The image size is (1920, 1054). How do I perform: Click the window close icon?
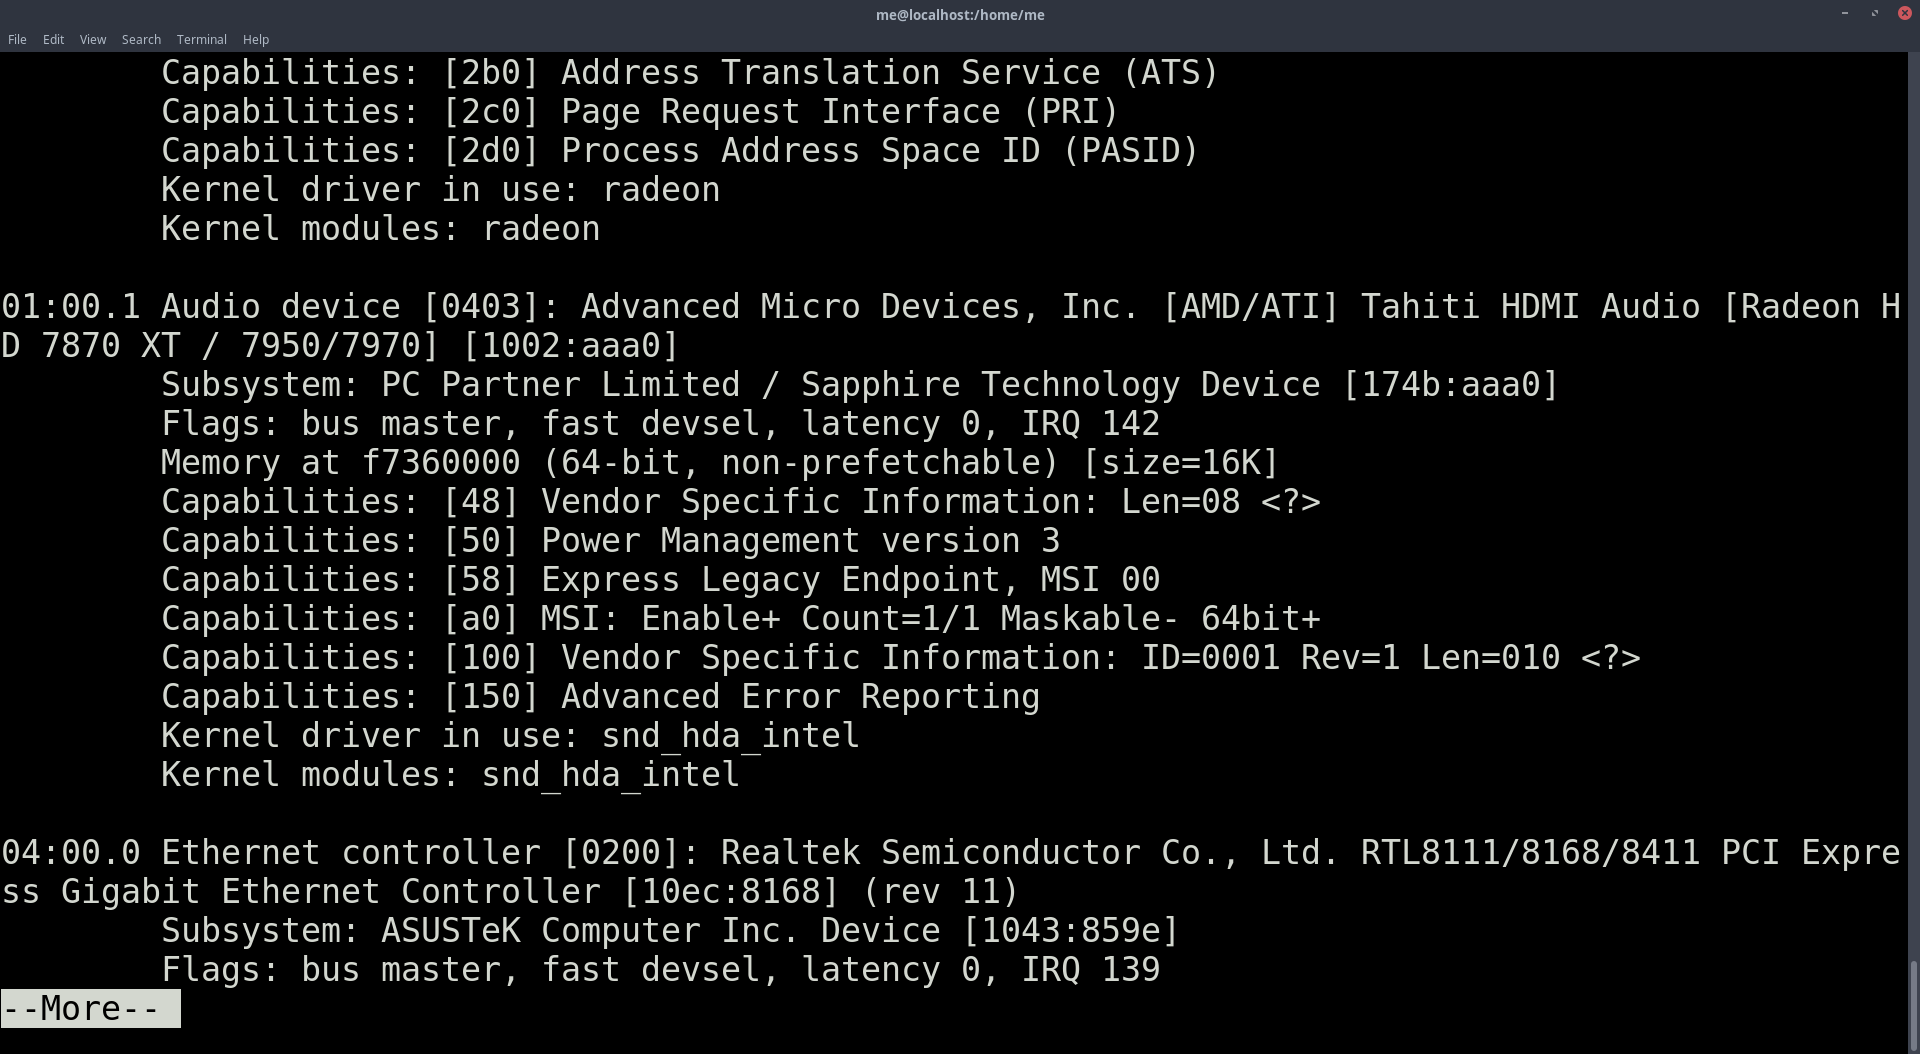(x=1904, y=13)
